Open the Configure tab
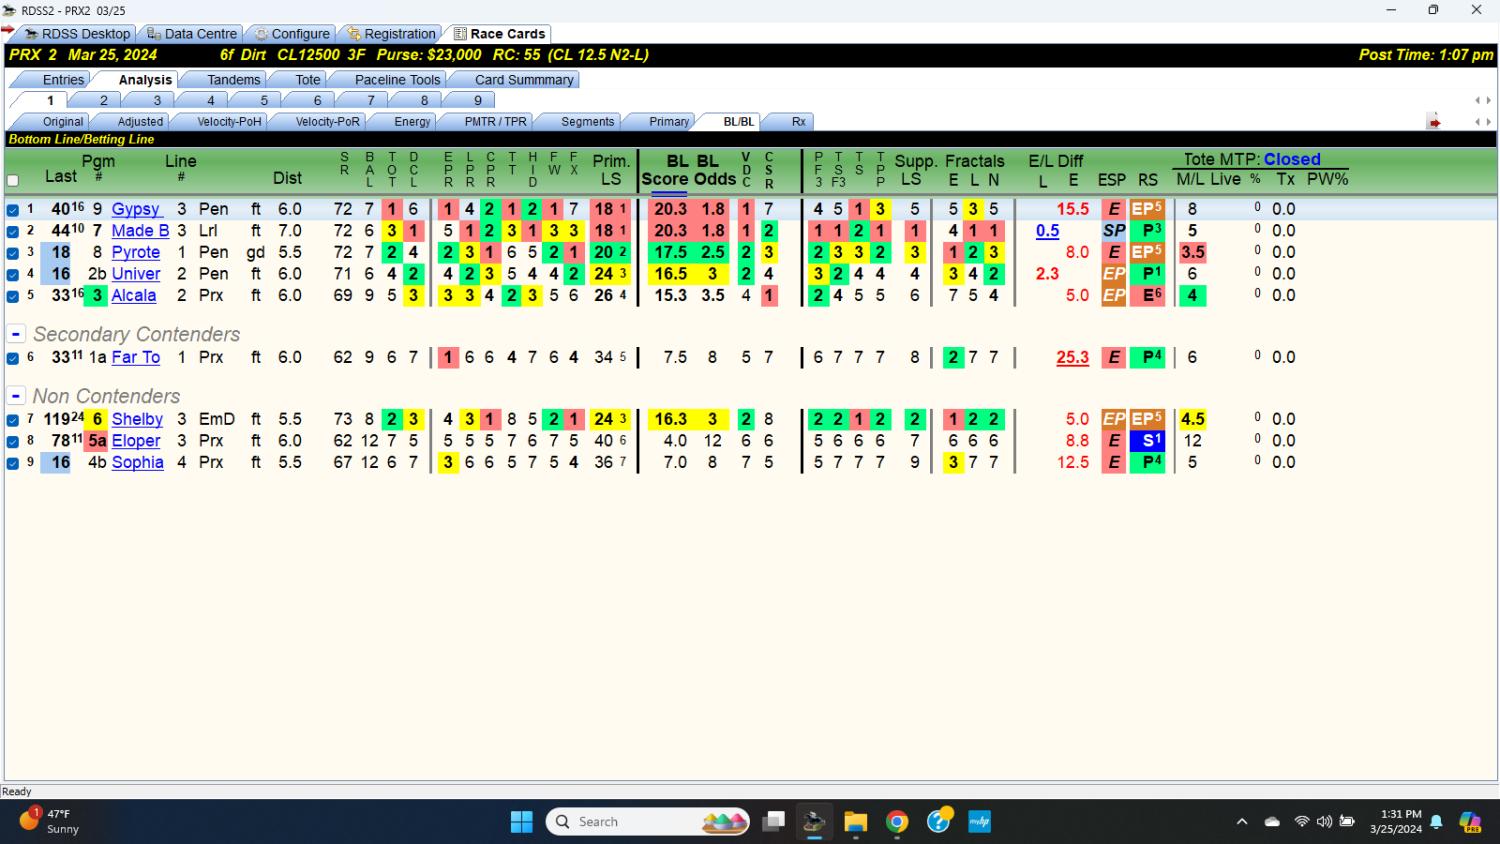This screenshot has width=1500, height=844. (x=291, y=34)
